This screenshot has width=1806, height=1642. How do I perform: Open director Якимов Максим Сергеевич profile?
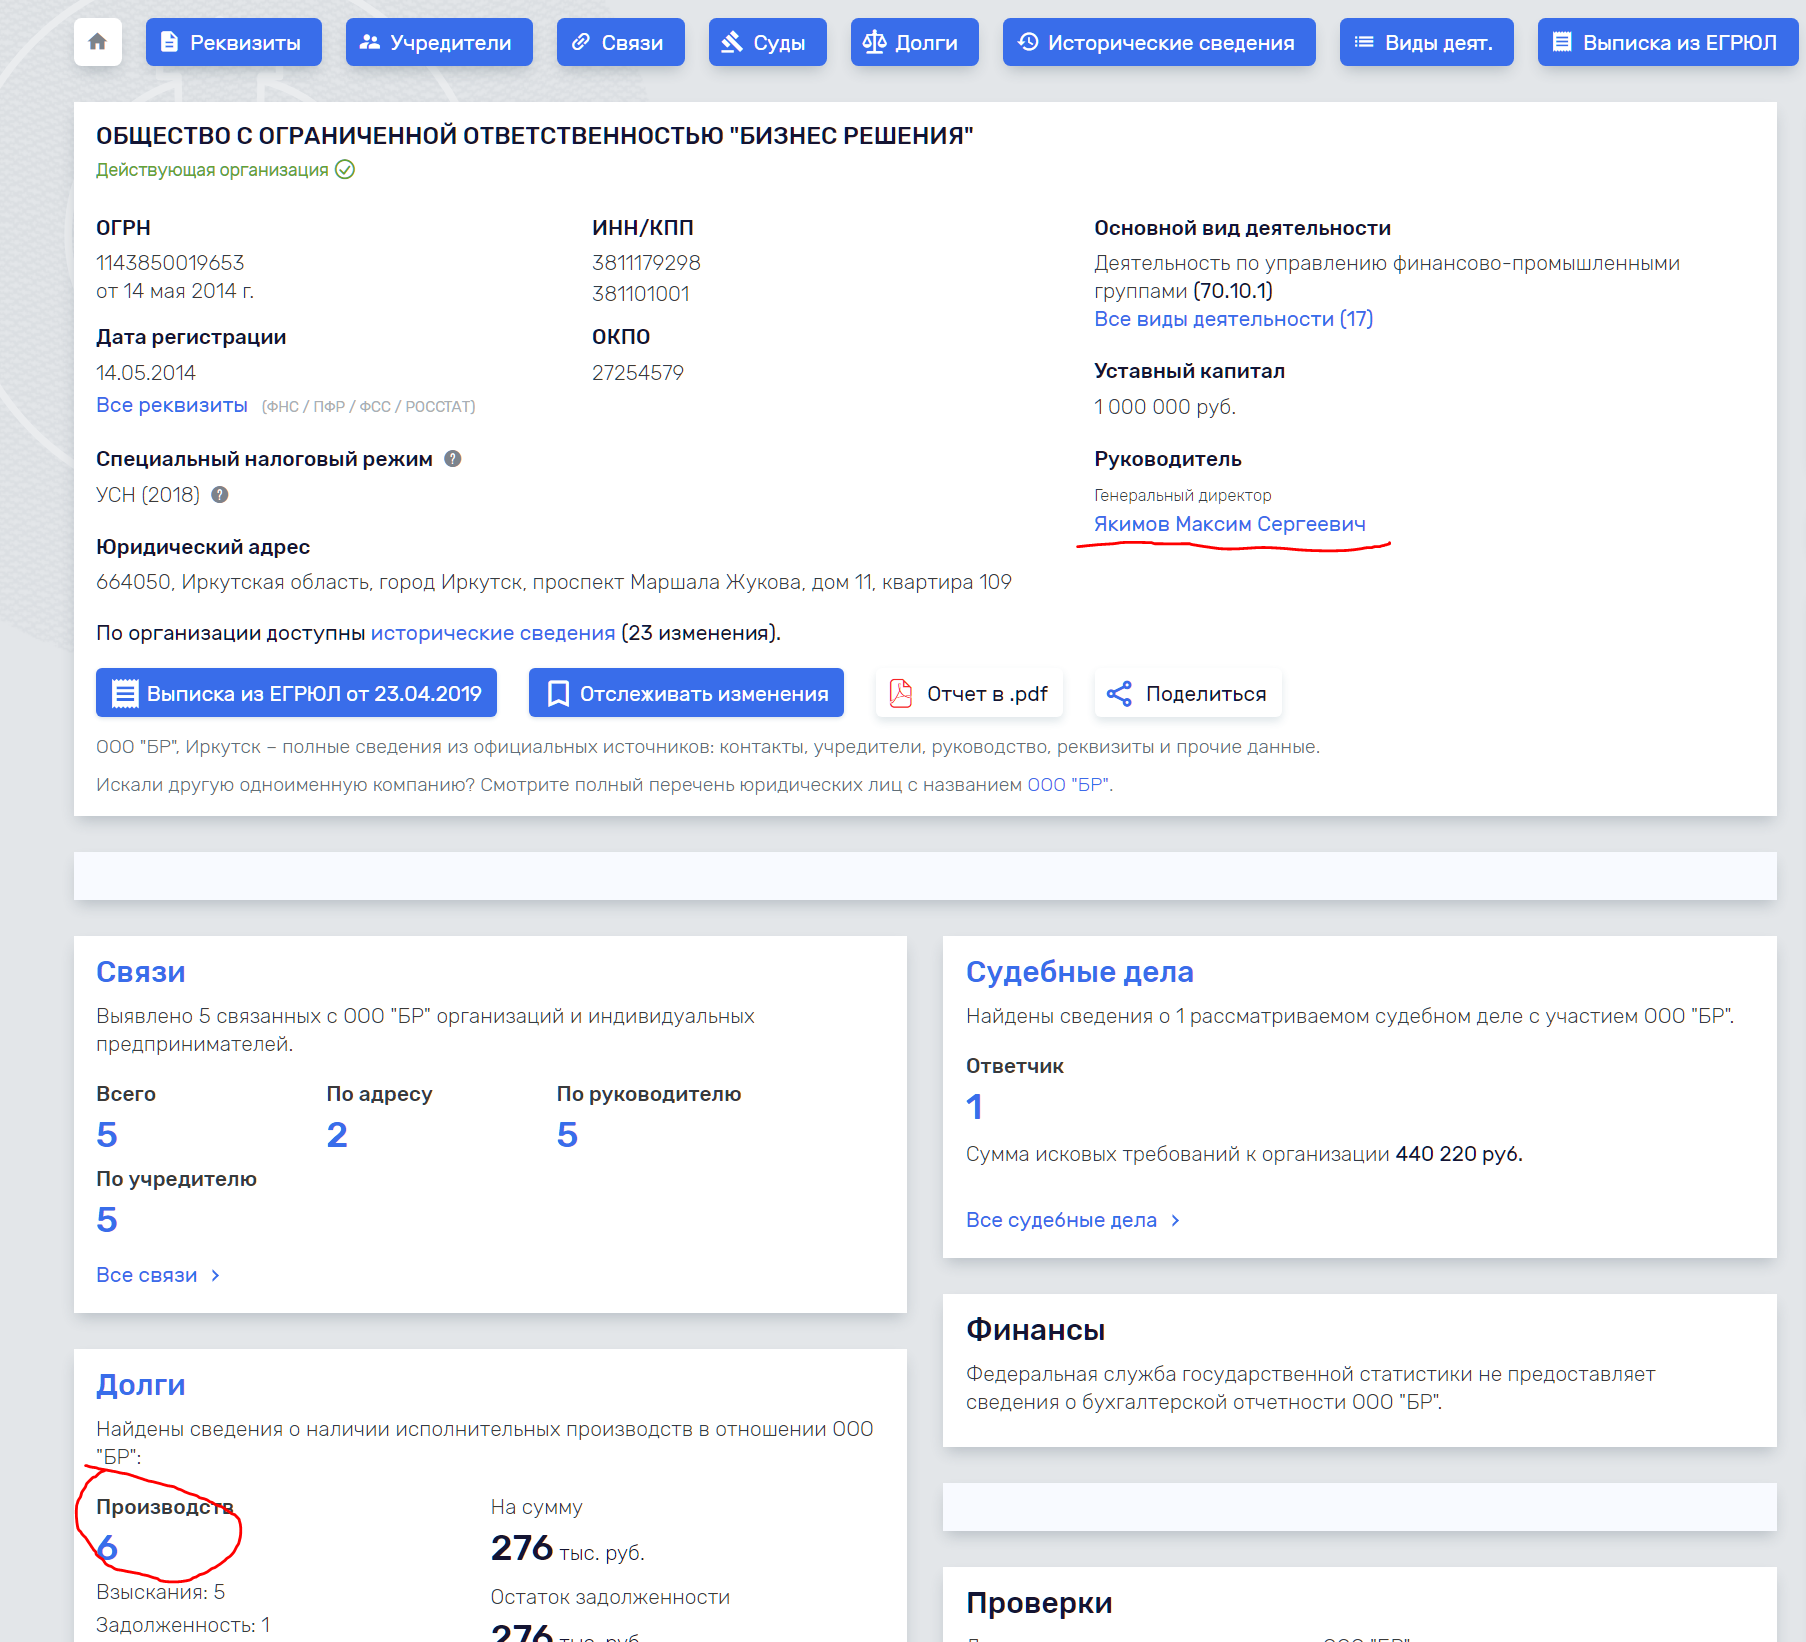[1229, 524]
